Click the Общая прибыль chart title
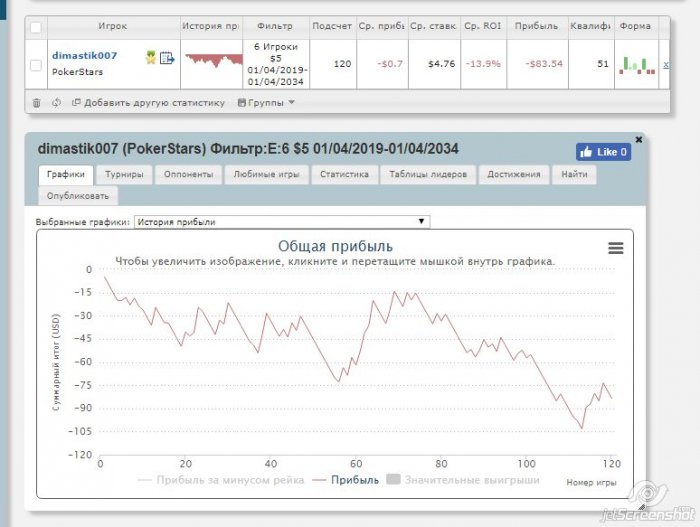This screenshot has height=527, width=700. (x=335, y=246)
